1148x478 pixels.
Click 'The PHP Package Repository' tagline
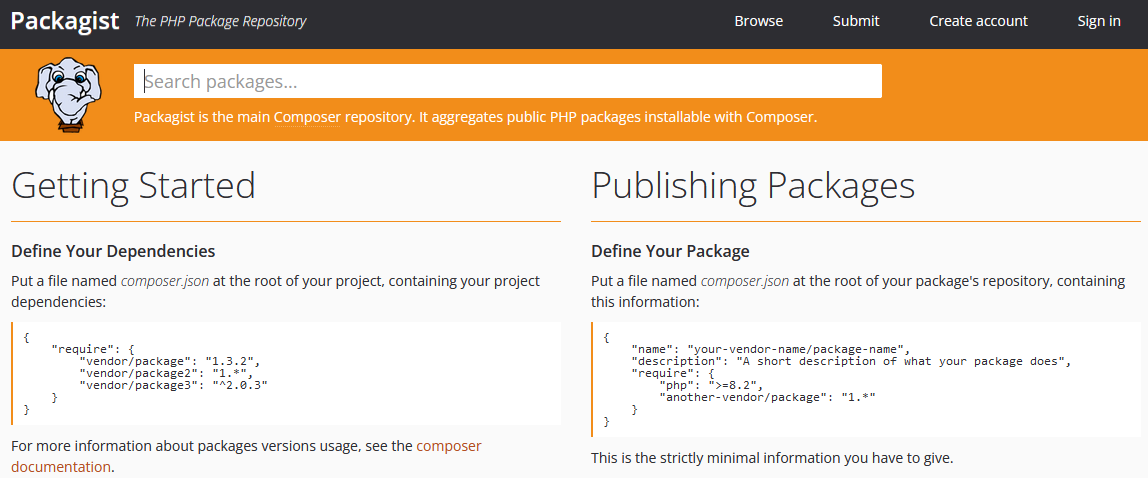click(220, 21)
